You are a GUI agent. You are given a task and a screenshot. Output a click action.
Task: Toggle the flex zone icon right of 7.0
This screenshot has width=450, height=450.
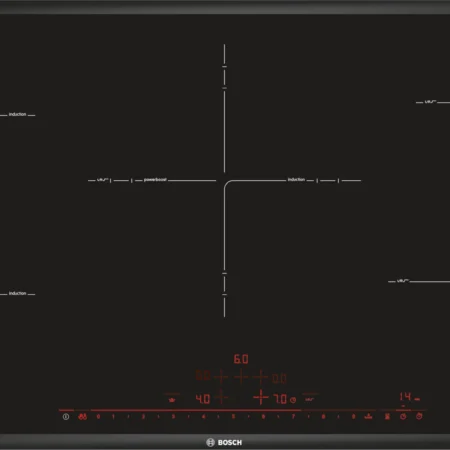[x=310, y=399]
